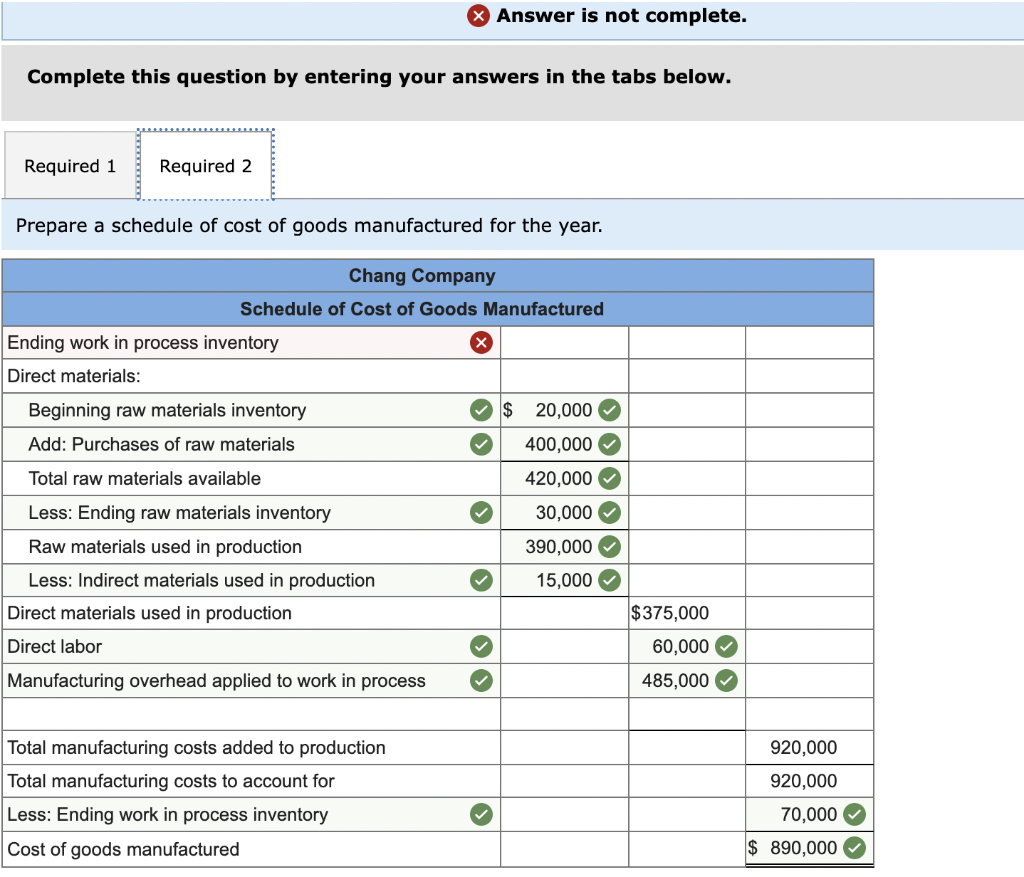Click green check next to 390,000 value
Image resolution: width=1024 pixels, height=877 pixels.
(x=610, y=547)
